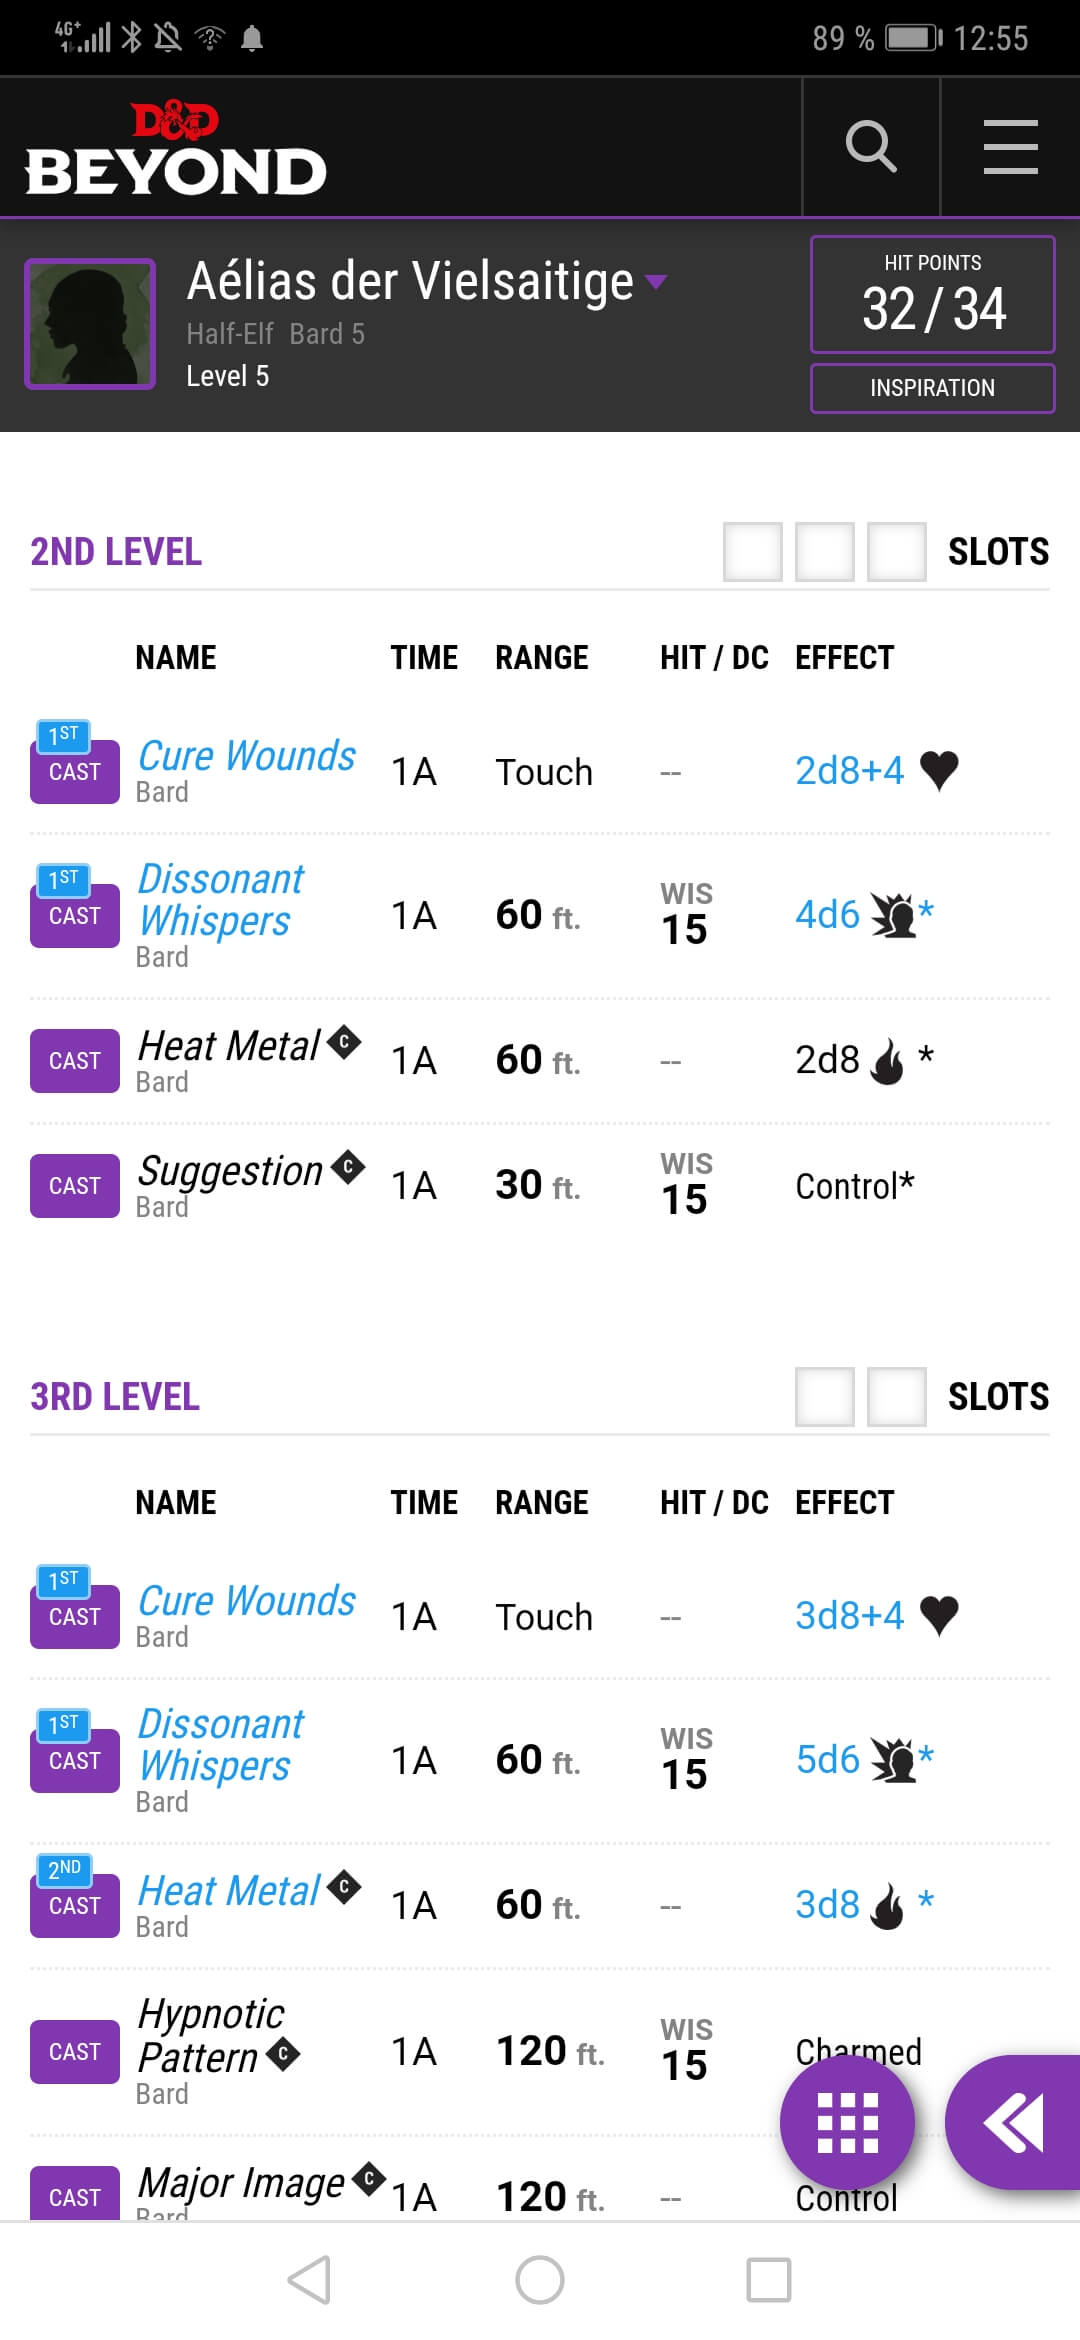This screenshot has height=2340, width=1080.
Task: Open the Hit Points 32/34 box
Action: click(932, 294)
